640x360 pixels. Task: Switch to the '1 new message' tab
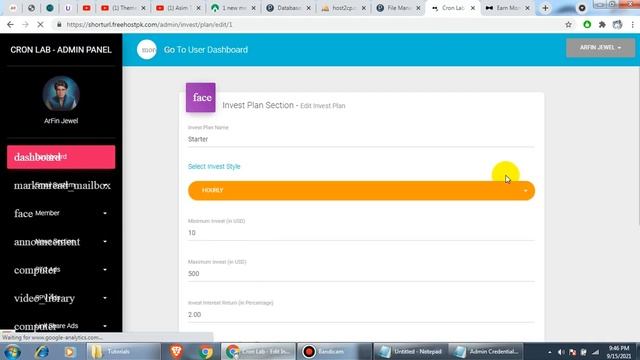[x=233, y=8]
